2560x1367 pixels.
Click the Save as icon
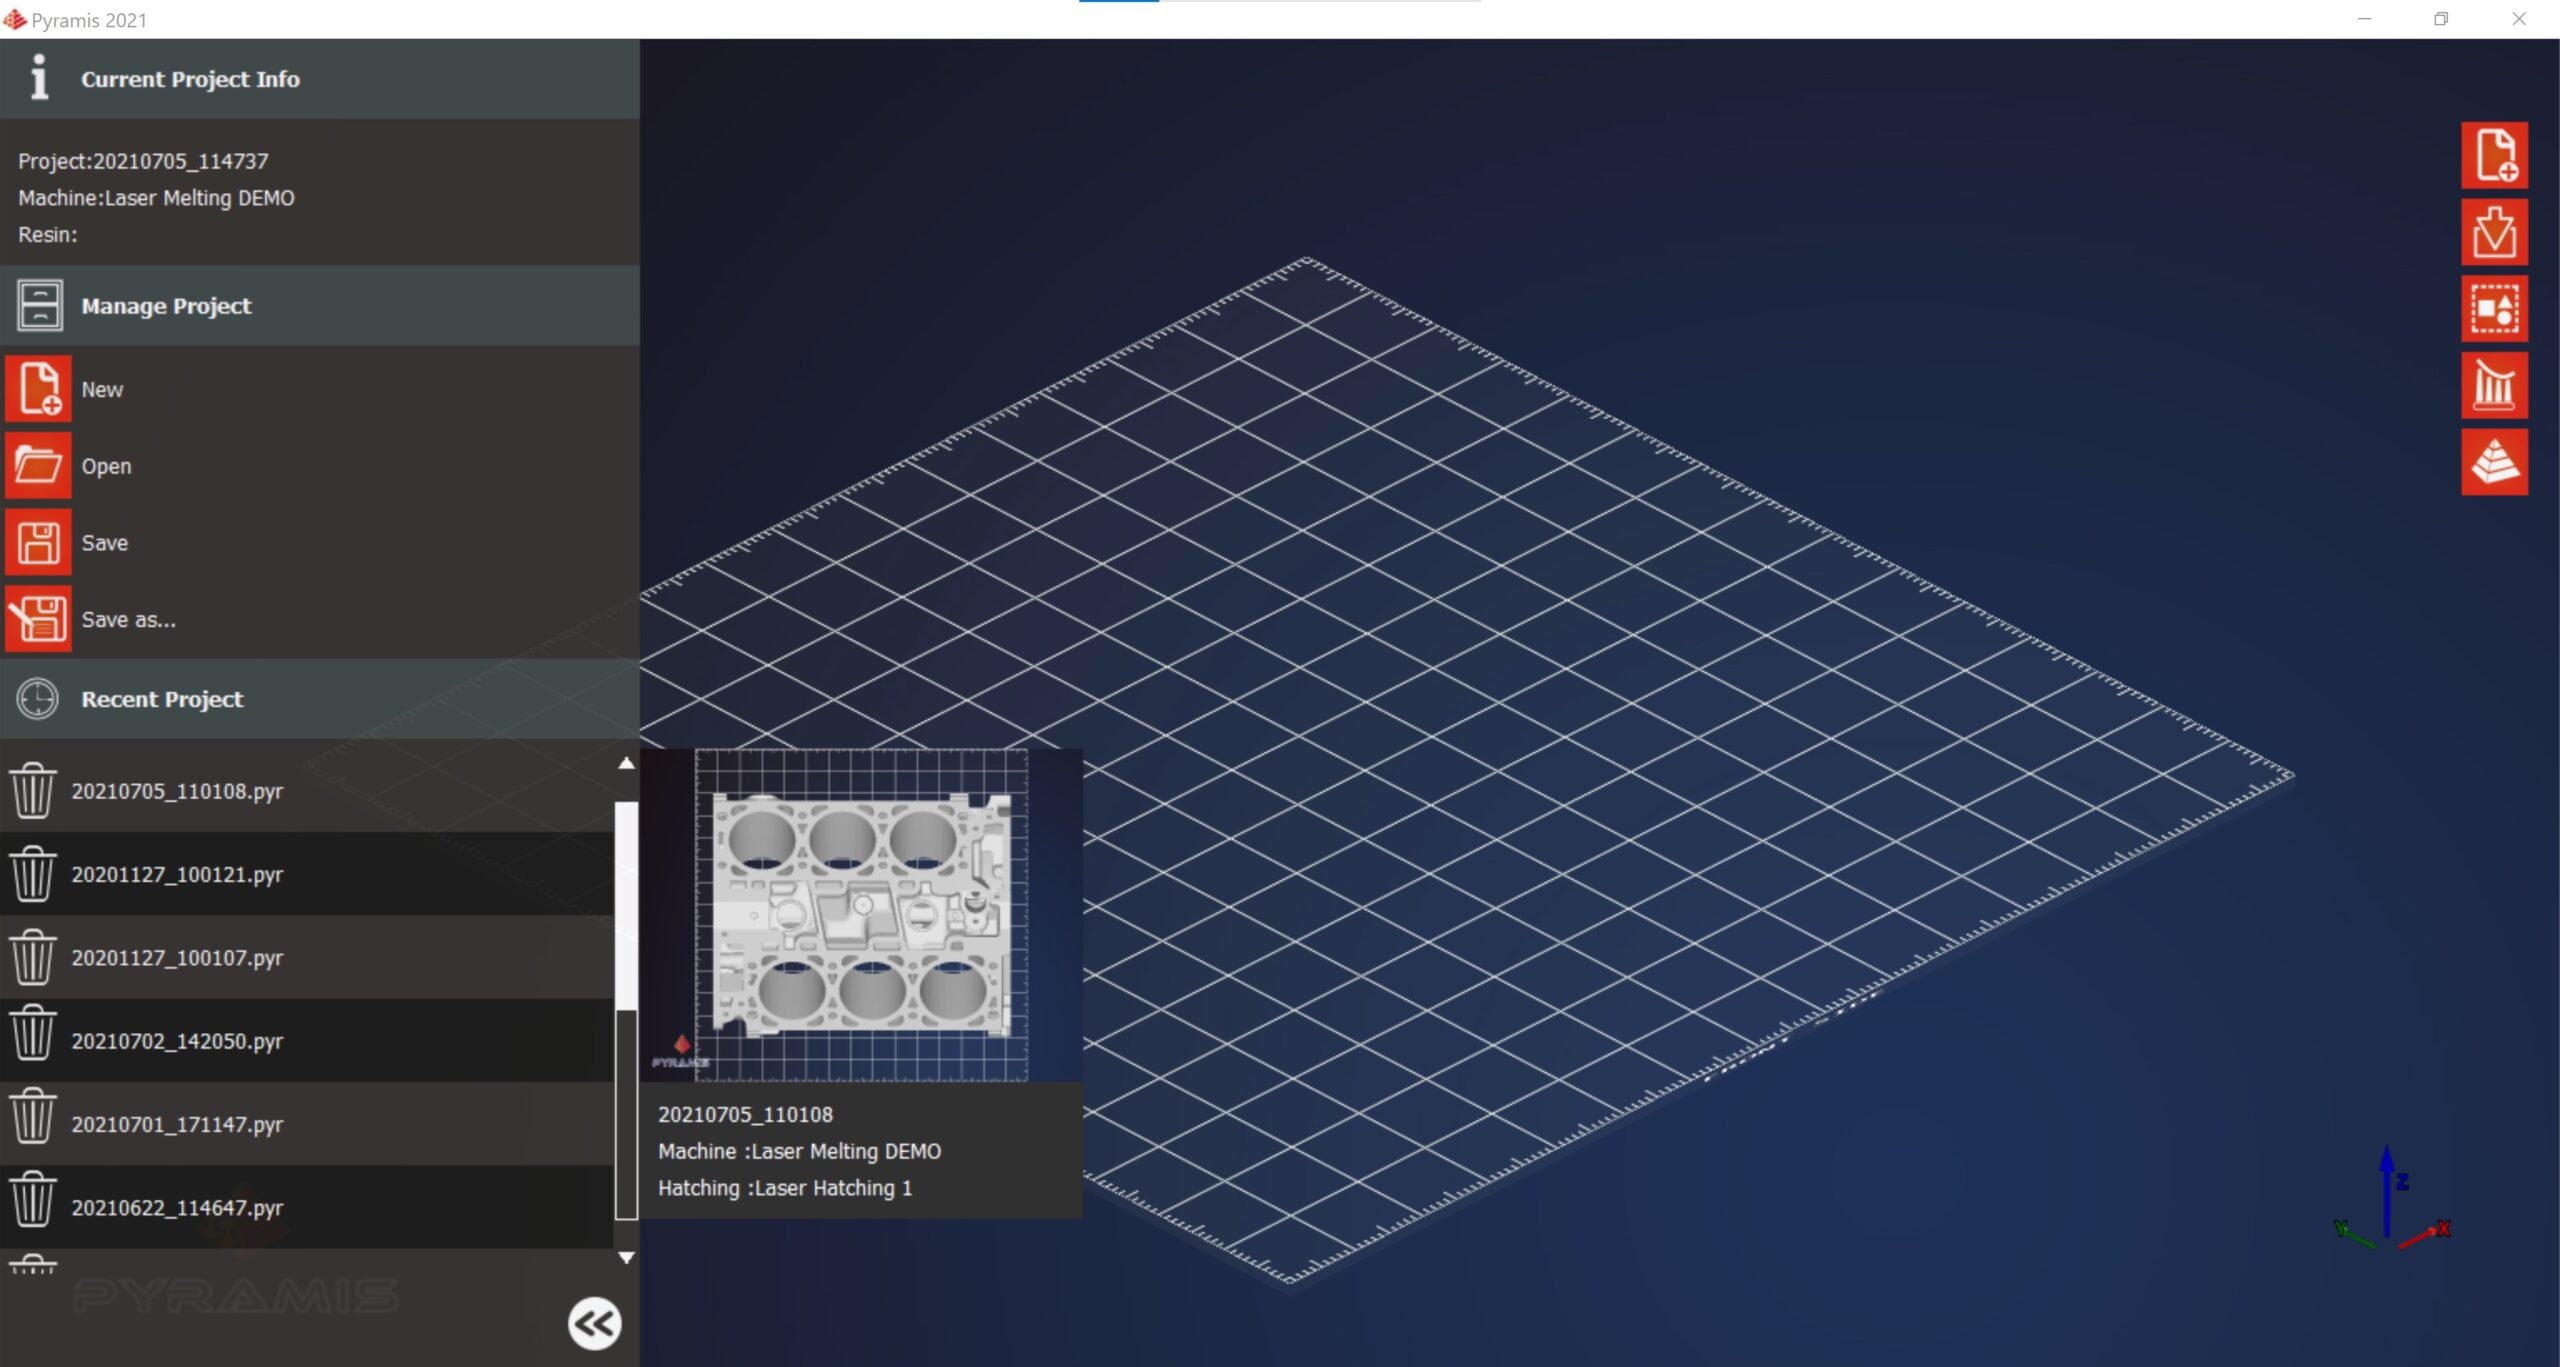38,619
